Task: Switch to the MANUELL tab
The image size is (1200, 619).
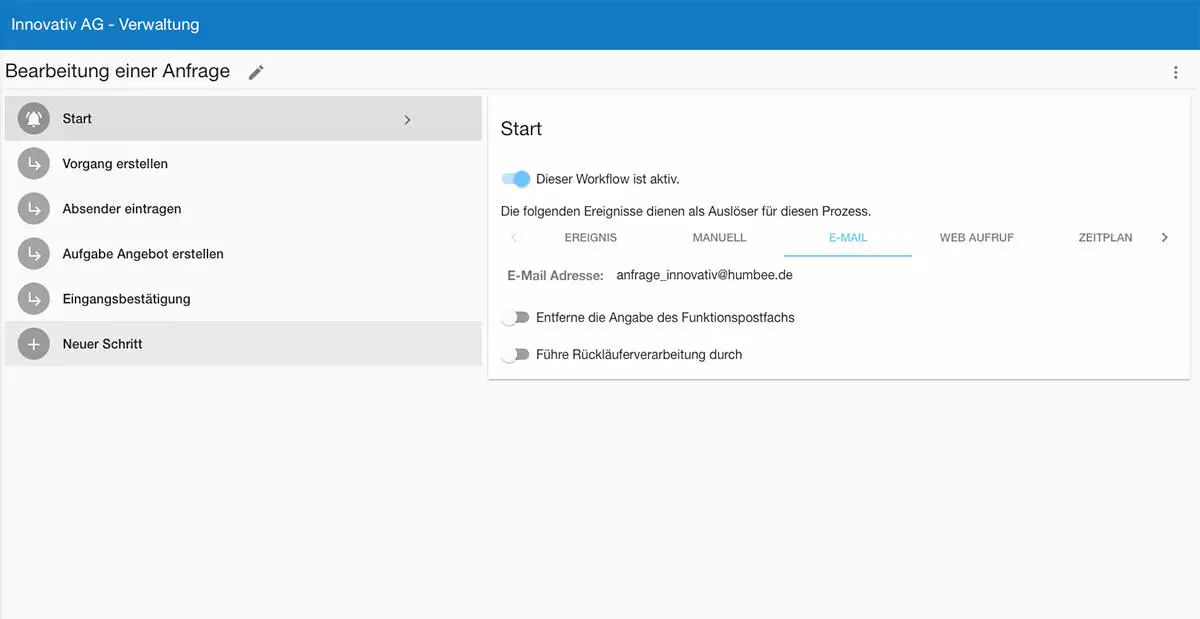Action: pos(719,238)
